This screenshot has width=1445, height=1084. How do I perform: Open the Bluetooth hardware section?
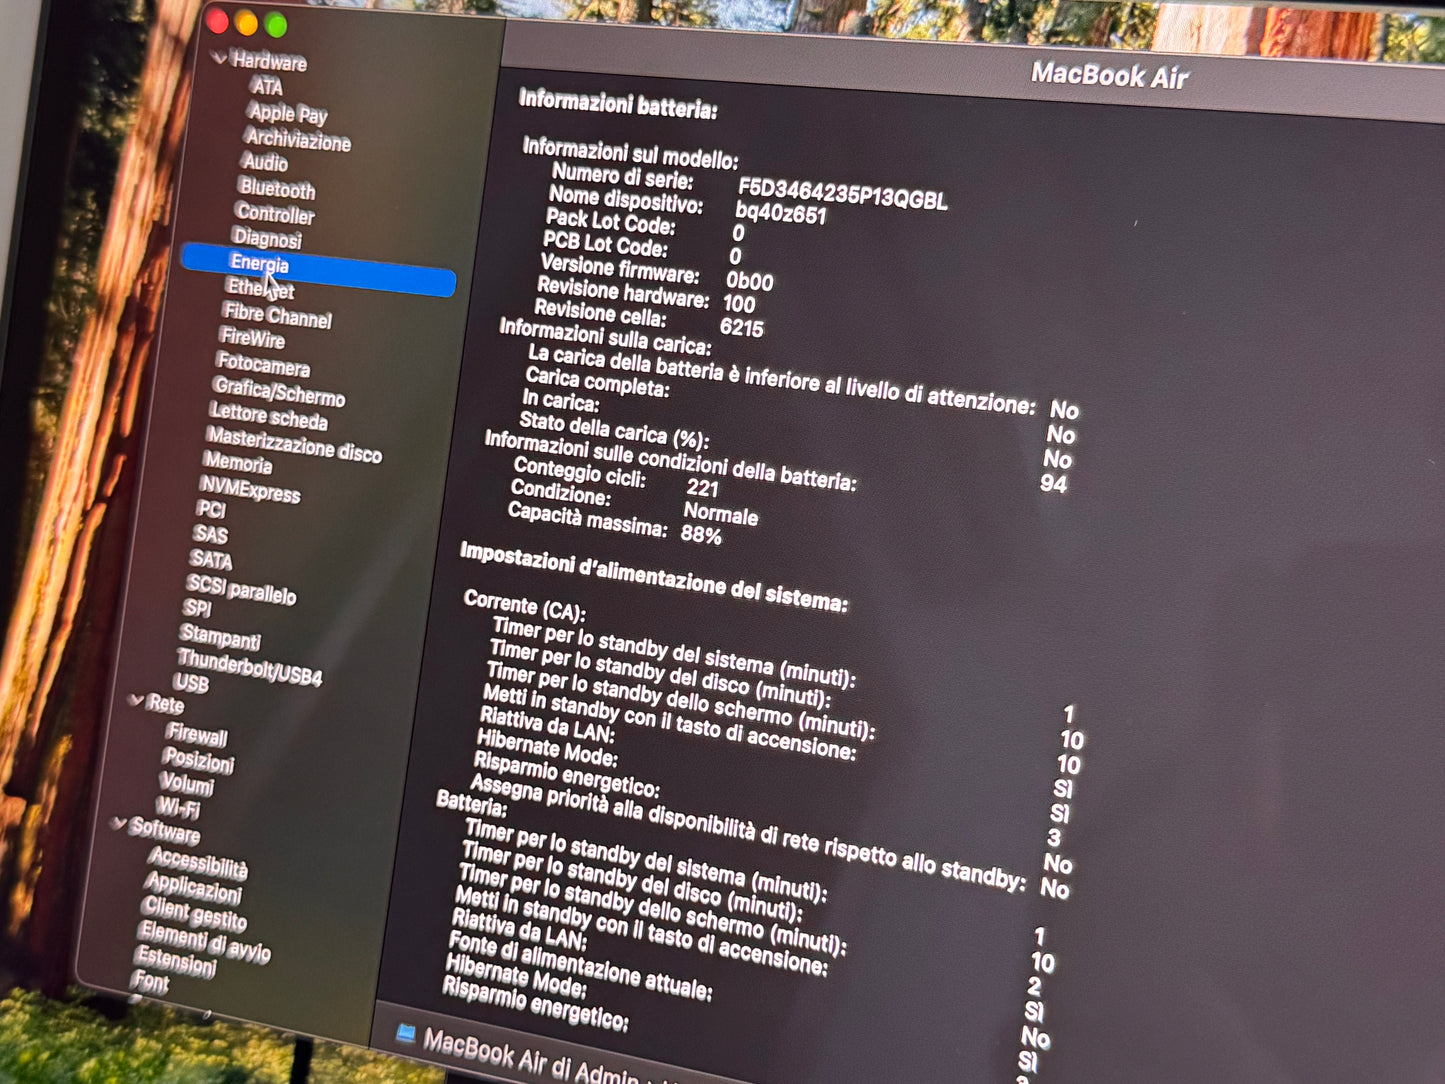tap(277, 189)
